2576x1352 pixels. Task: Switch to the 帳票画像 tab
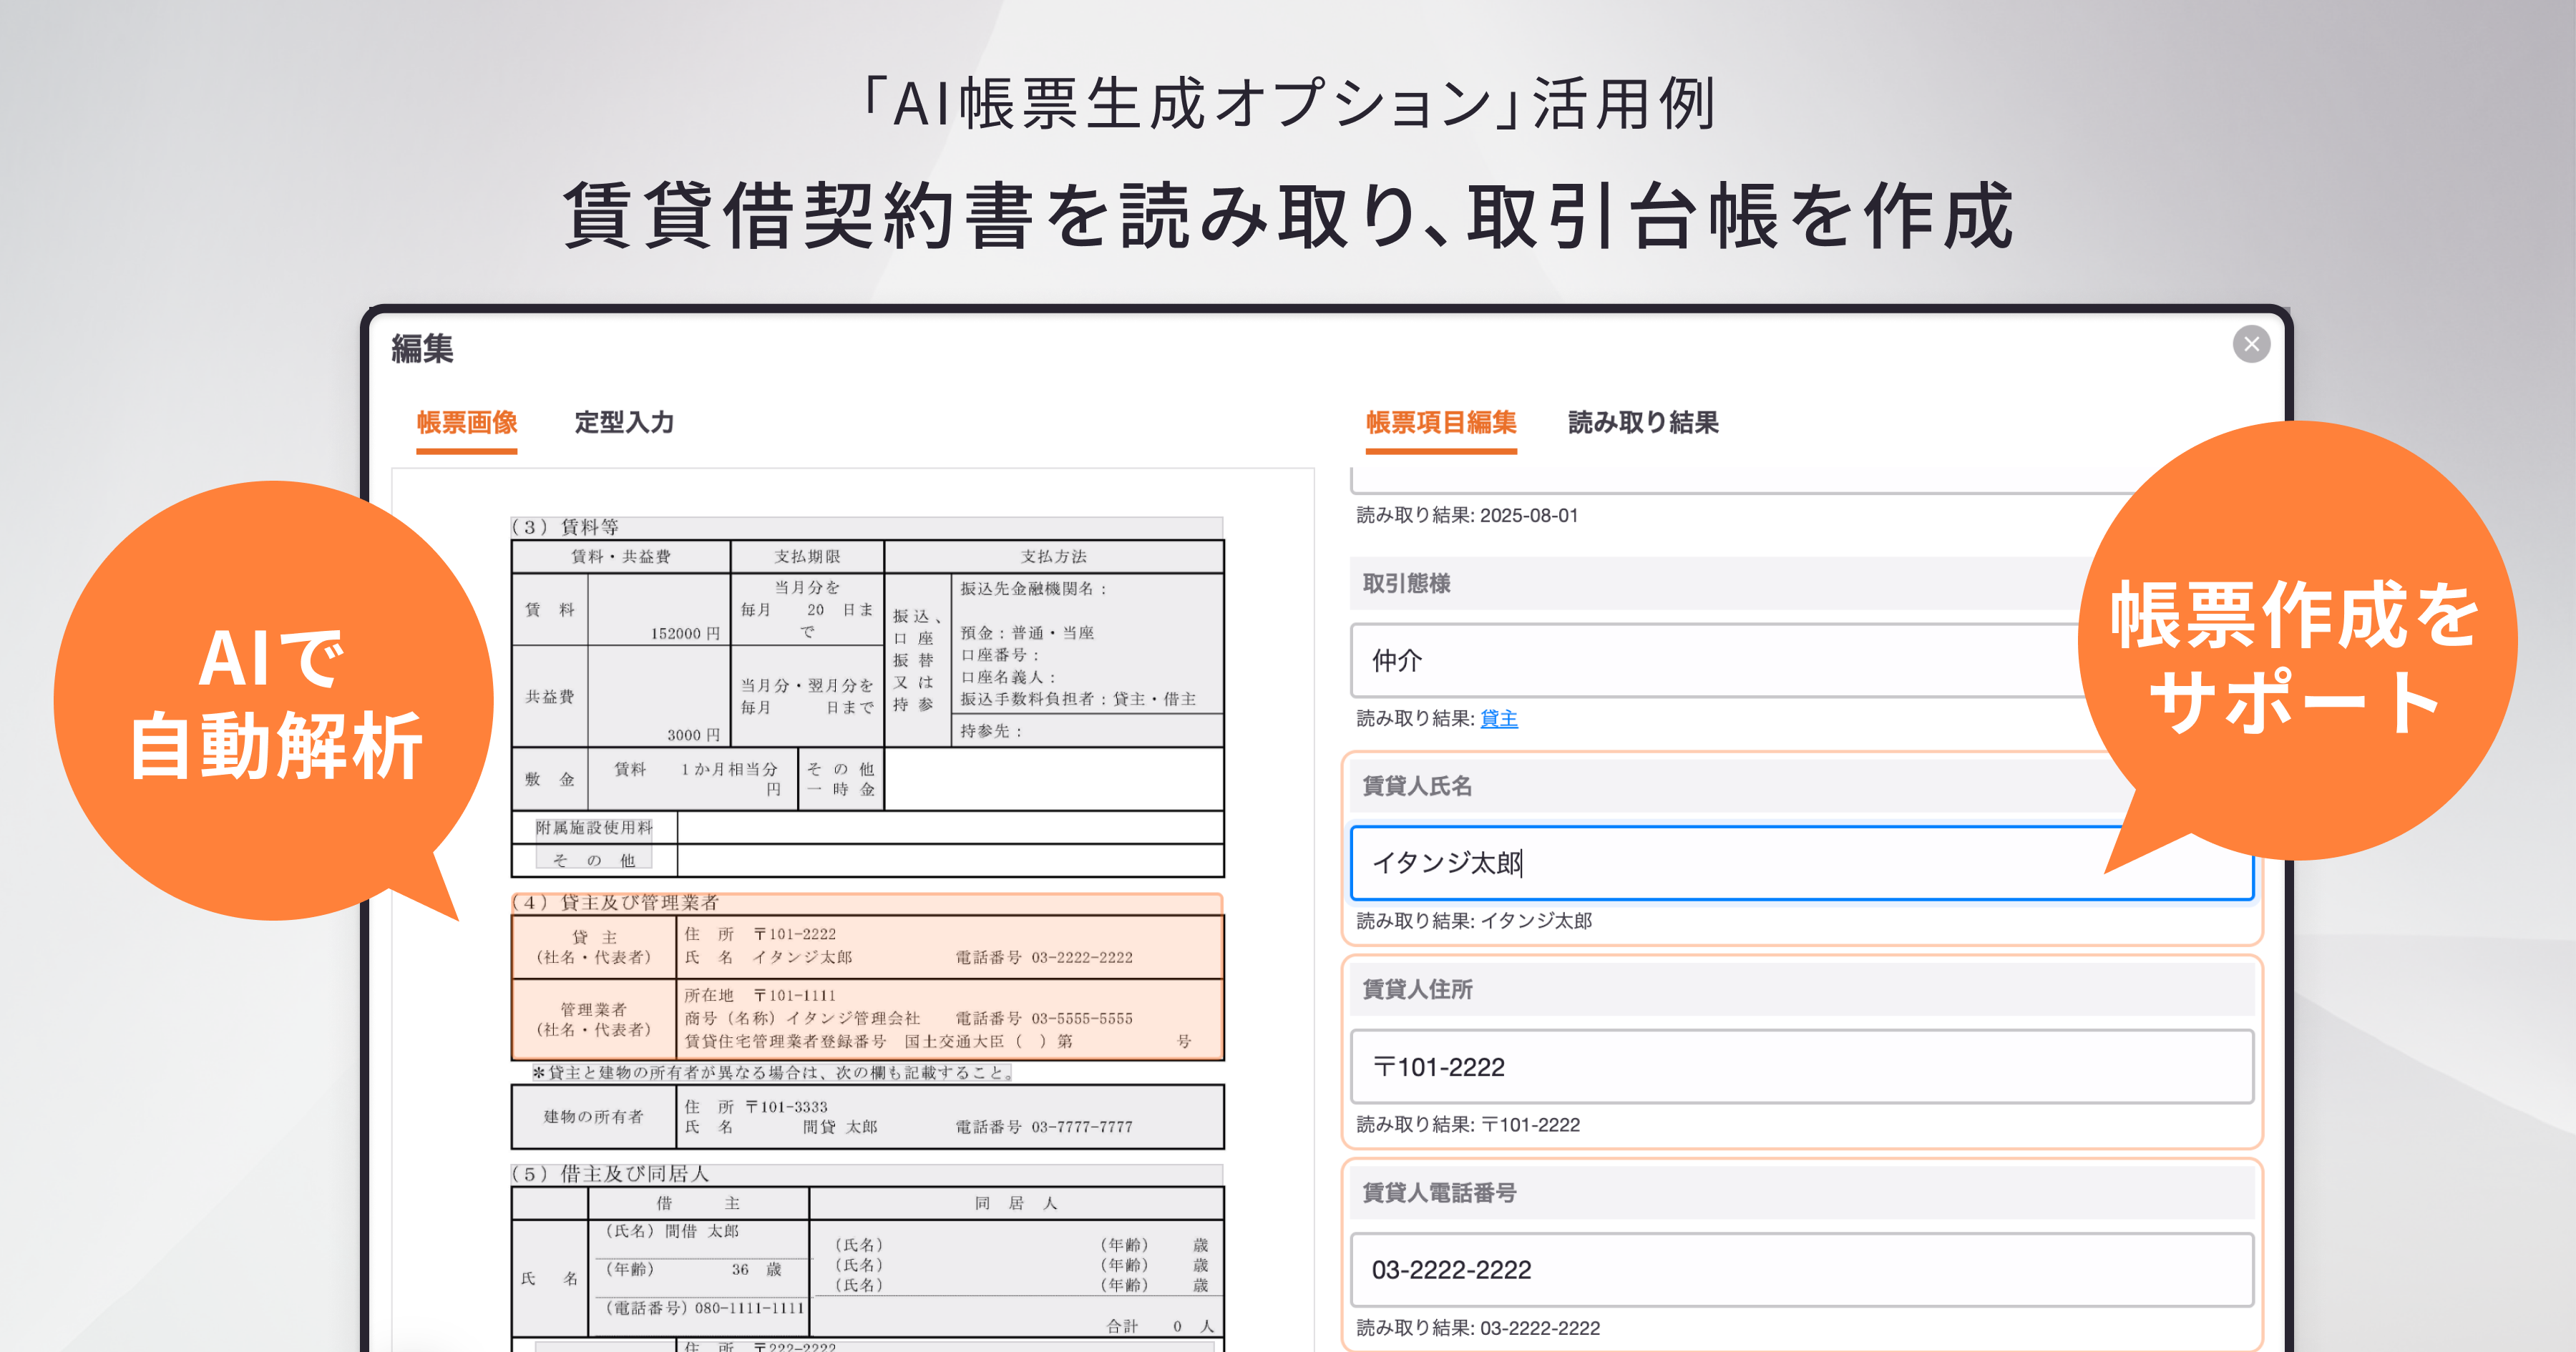point(466,422)
